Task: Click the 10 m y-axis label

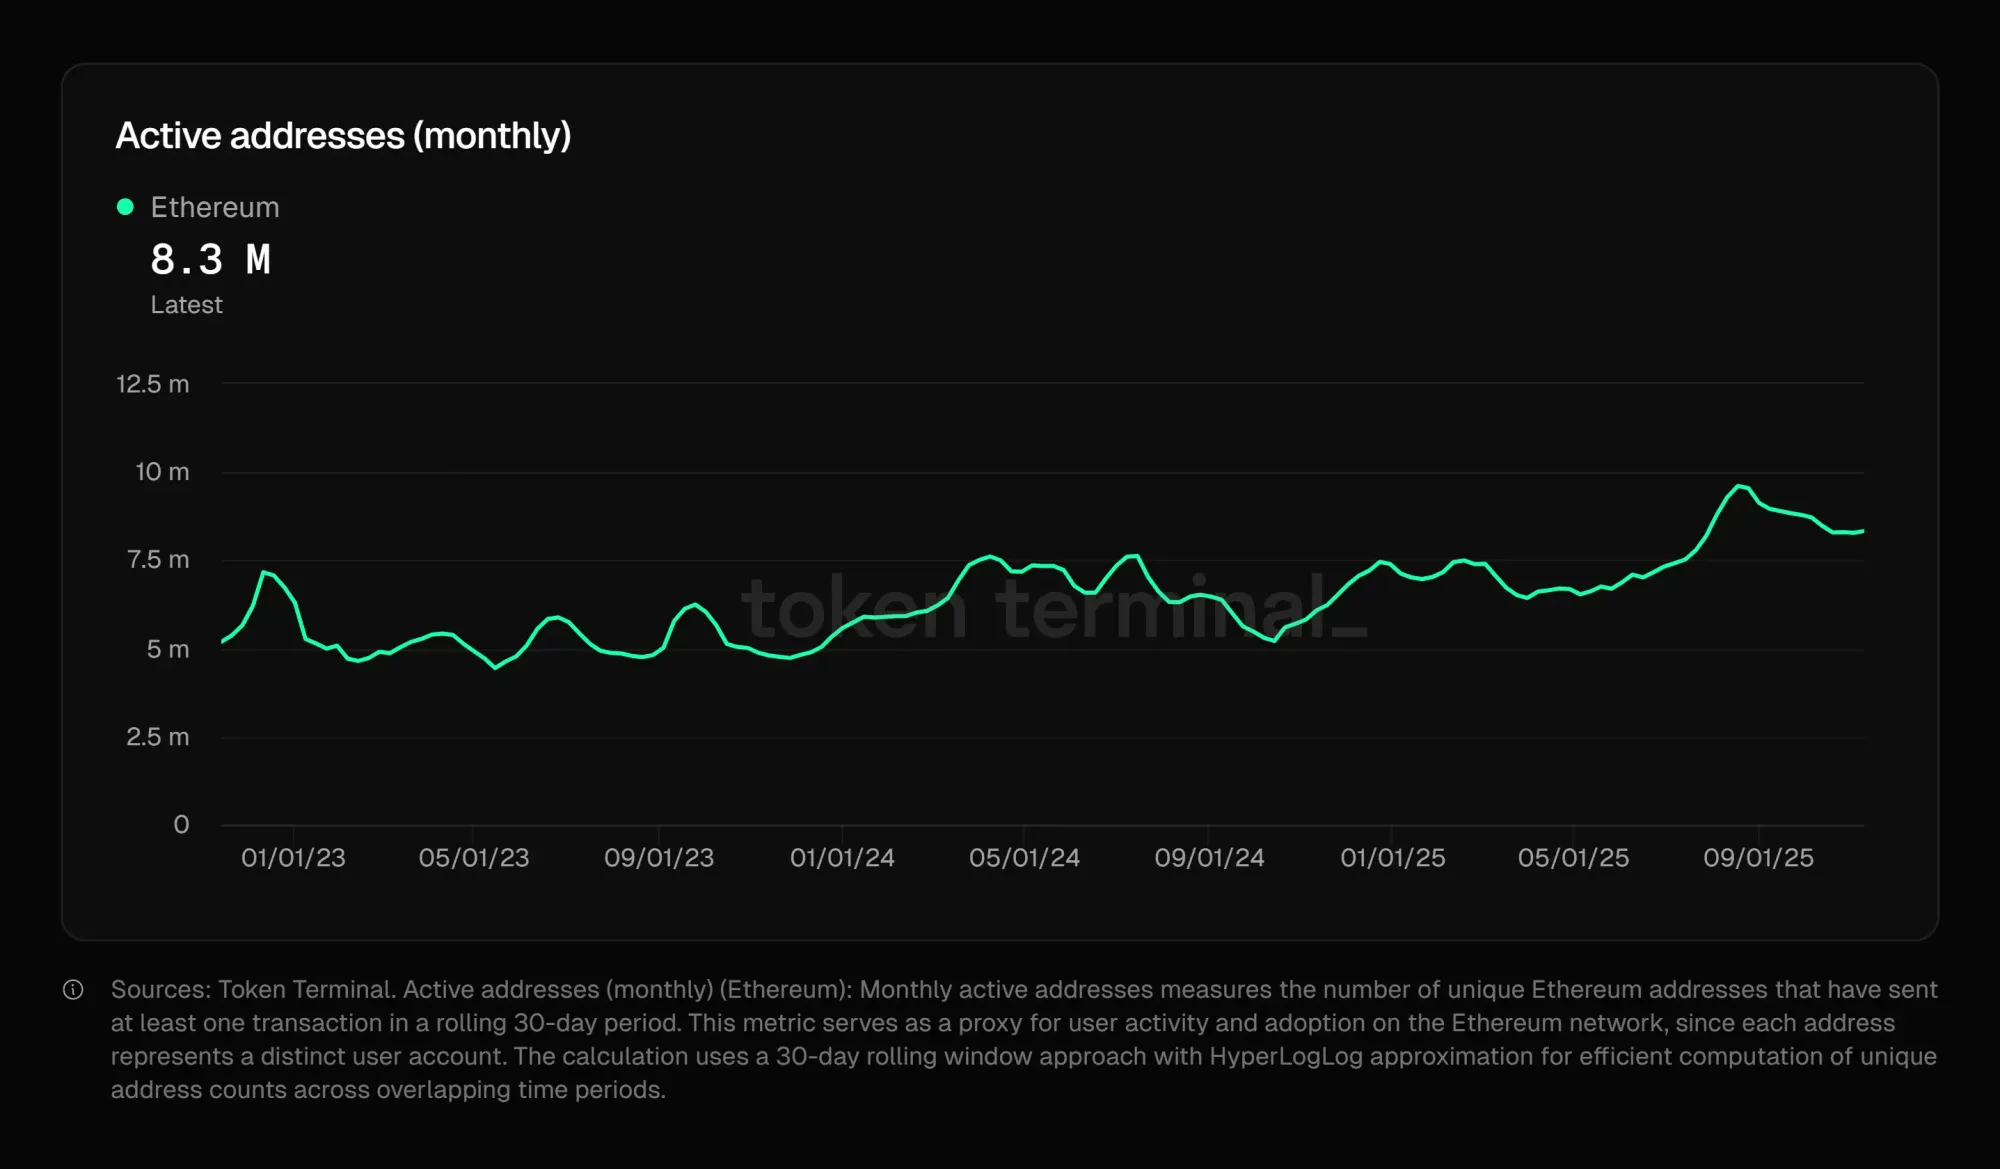Action: coord(161,472)
